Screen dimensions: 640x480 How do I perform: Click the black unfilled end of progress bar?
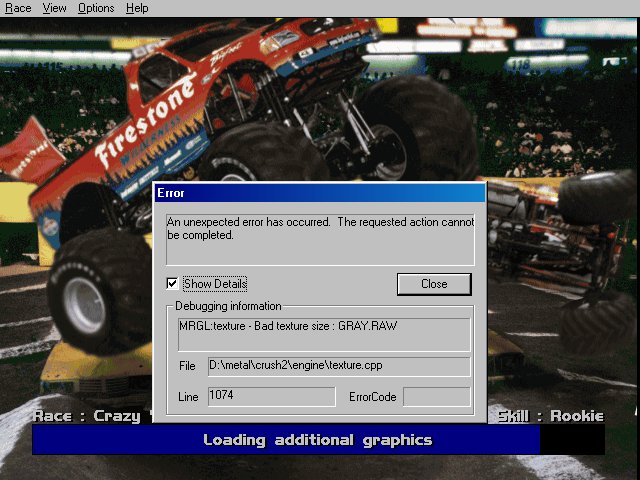[x=572, y=440]
